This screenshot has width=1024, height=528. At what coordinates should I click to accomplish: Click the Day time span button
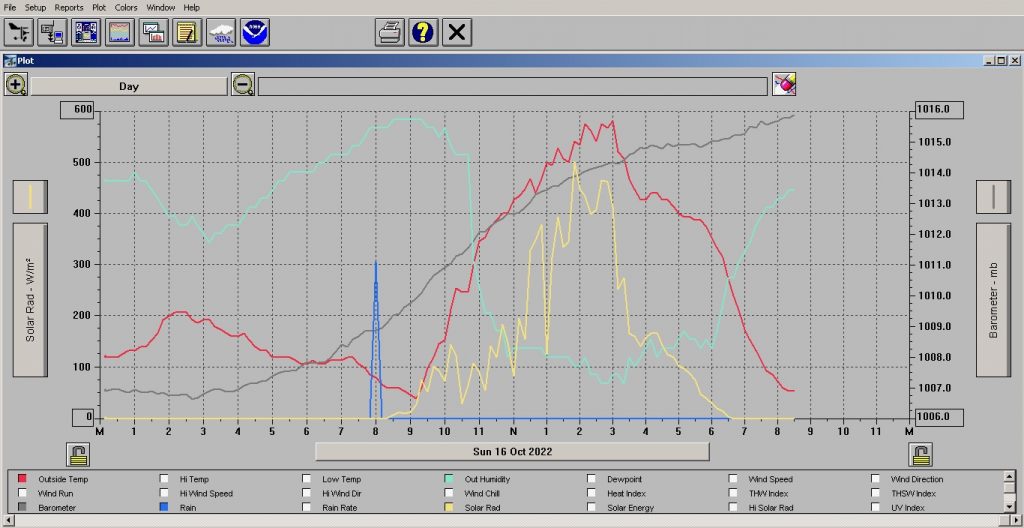point(129,86)
